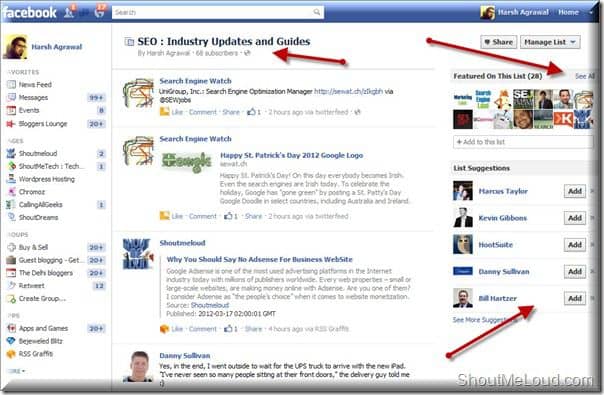
Task: Share the first Search Engine Watch post
Action: [x=231, y=112]
